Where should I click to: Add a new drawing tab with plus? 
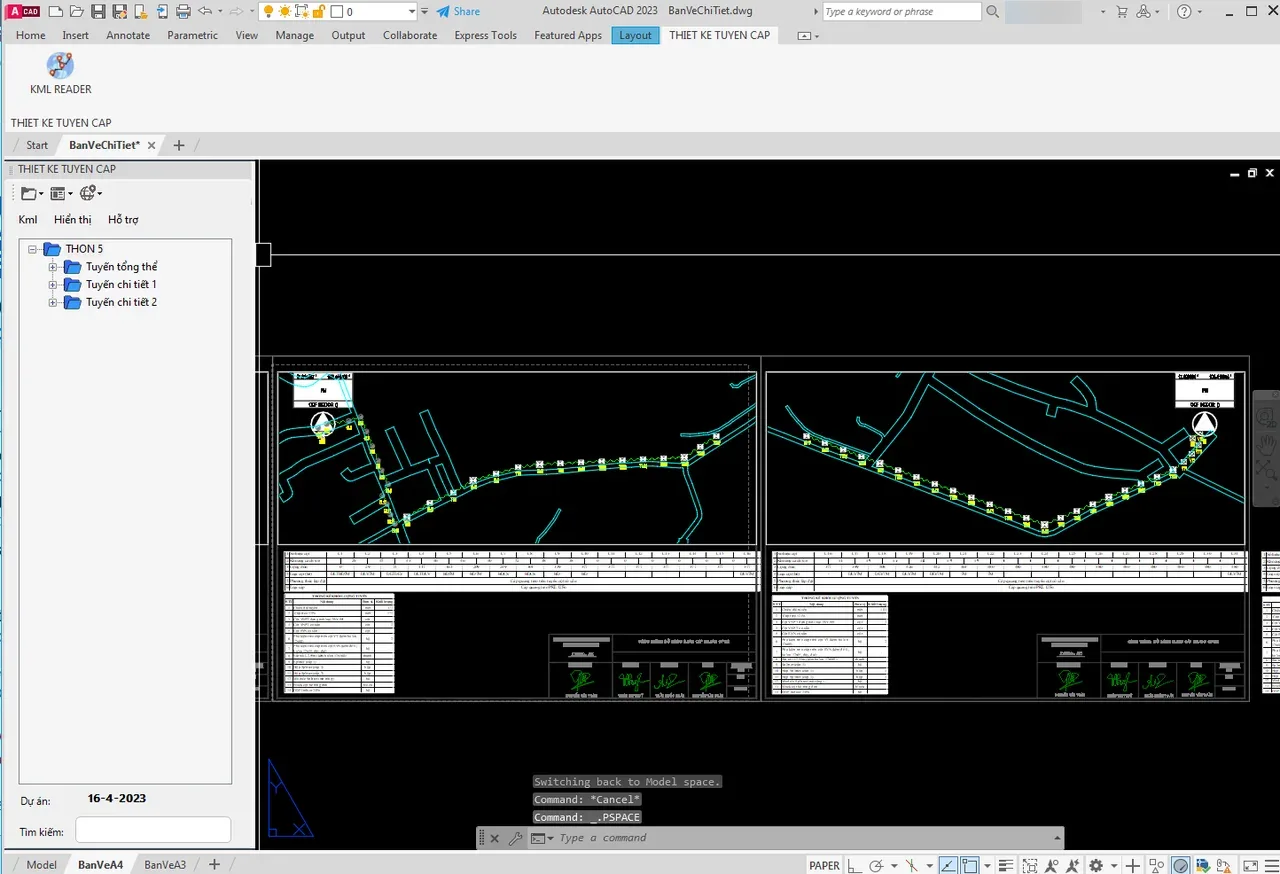pos(179,145)
